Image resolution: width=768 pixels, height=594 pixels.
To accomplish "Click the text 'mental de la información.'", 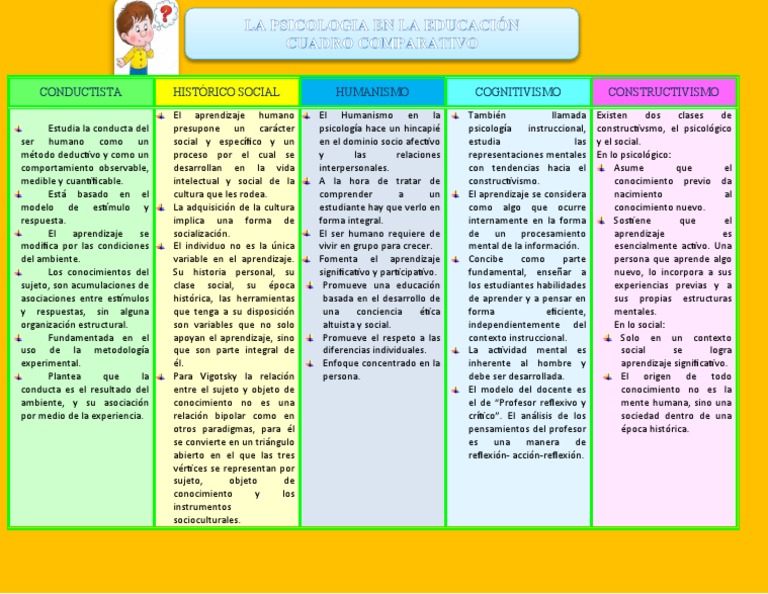I will click(x=523, y=246).
